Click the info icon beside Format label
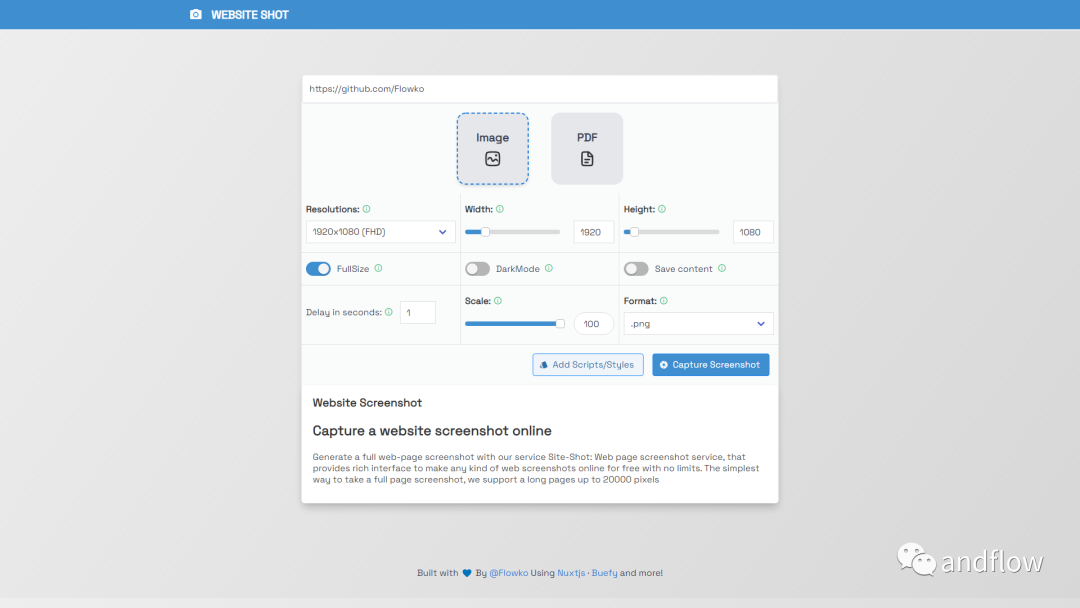 (664, 301)
